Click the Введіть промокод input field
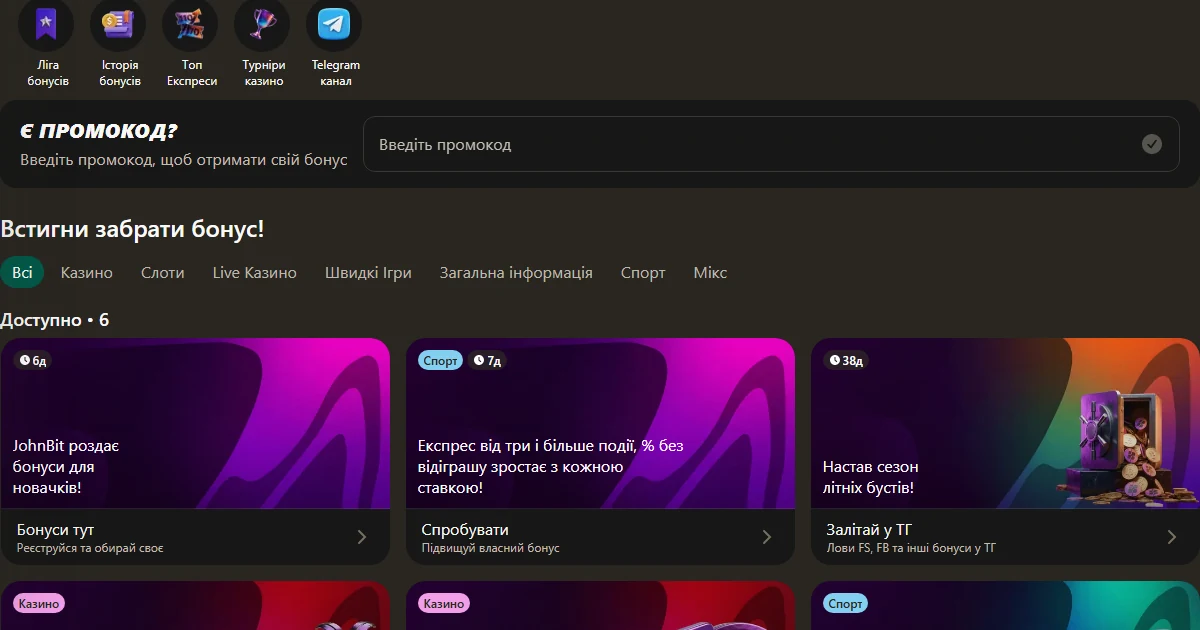Image resolution: width=1200 pixels, height=630 pixels. pyautogui.click(x=771, y=144)
